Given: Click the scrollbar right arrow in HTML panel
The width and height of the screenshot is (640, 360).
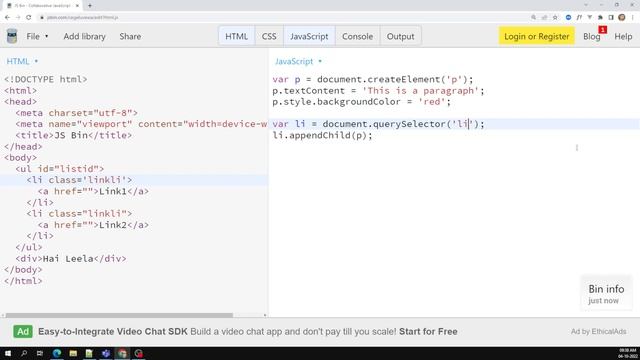Looking at the screenshot, I should click(x=265, y=315).
